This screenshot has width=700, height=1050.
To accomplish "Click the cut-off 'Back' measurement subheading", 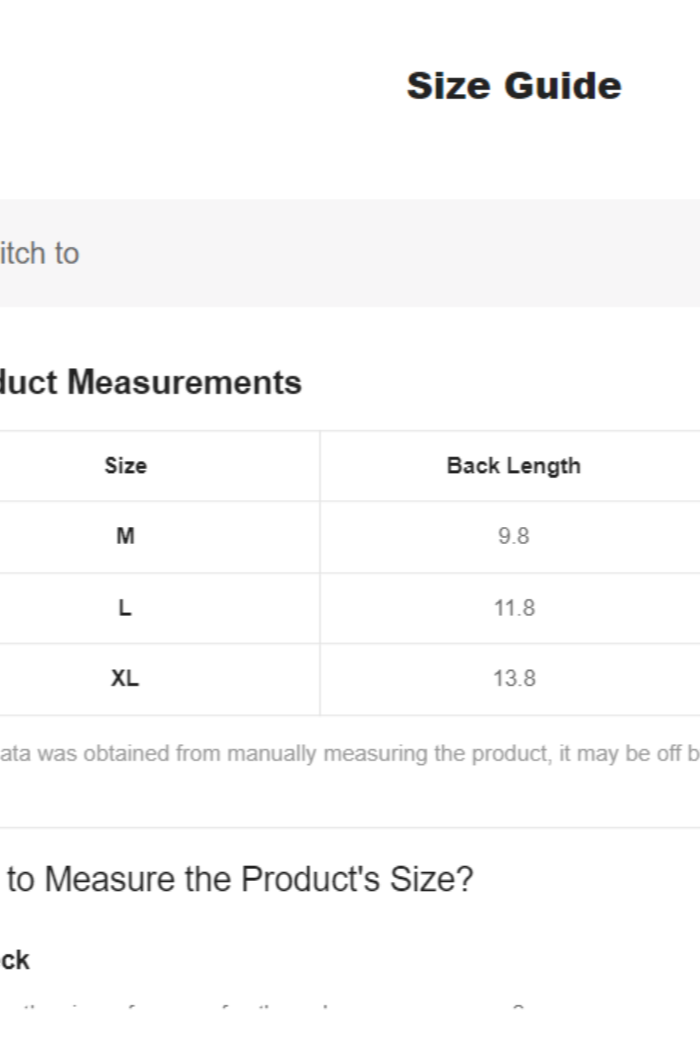I will [15, 960].
